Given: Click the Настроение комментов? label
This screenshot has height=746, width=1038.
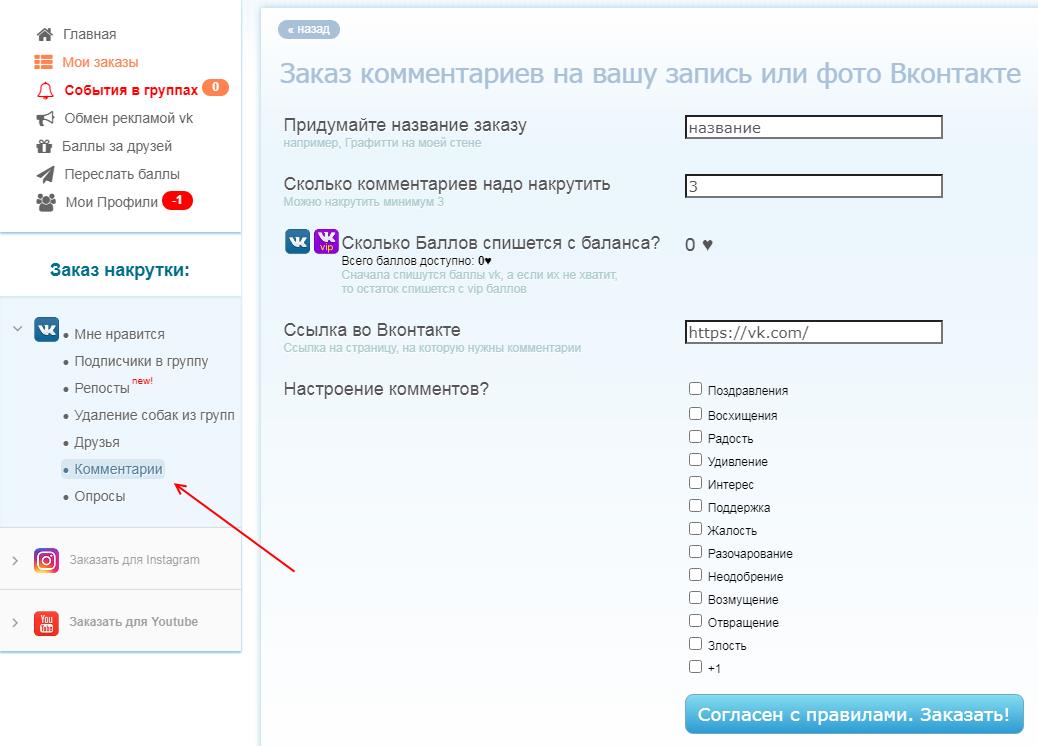Looking at the screenshot, I should [x=386, y=389].
